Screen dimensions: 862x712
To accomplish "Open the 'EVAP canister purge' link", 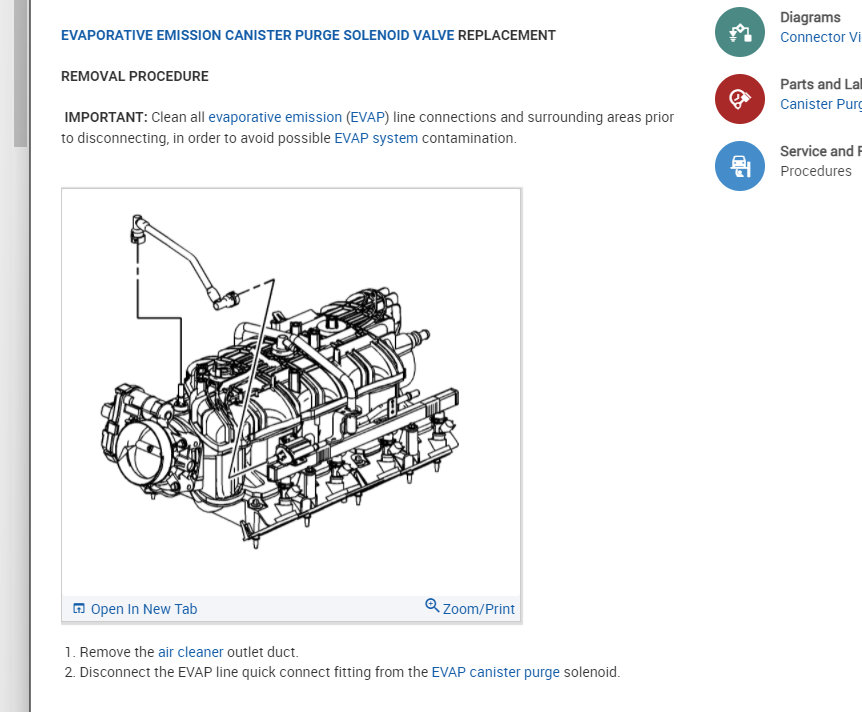I will 495,672.
